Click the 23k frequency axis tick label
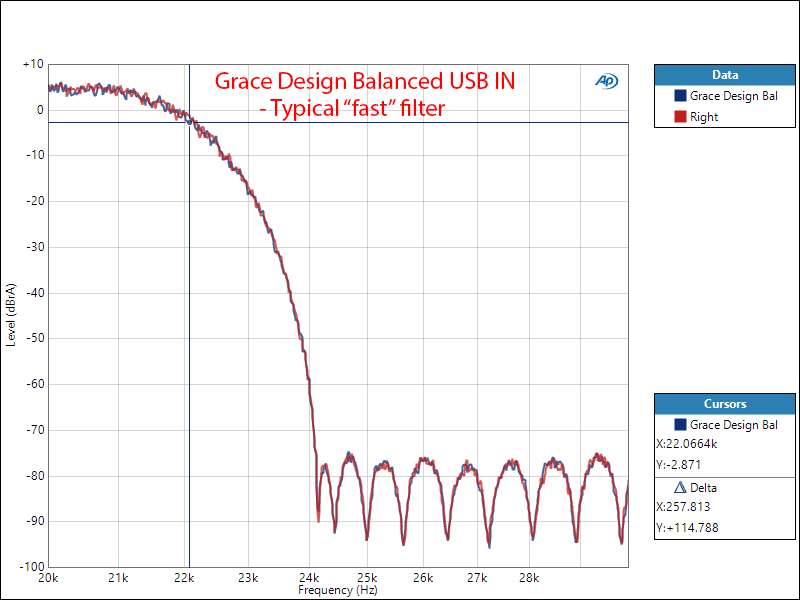The height and width of the screenshot is (600, 800). point(248,578)
